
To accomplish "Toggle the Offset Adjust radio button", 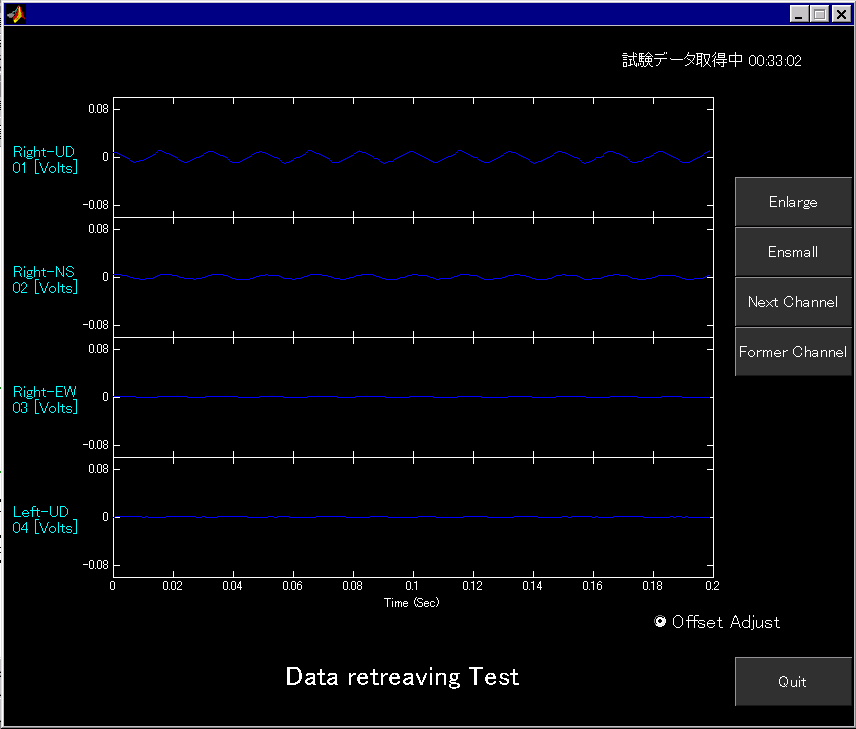I will coord(660,621).
